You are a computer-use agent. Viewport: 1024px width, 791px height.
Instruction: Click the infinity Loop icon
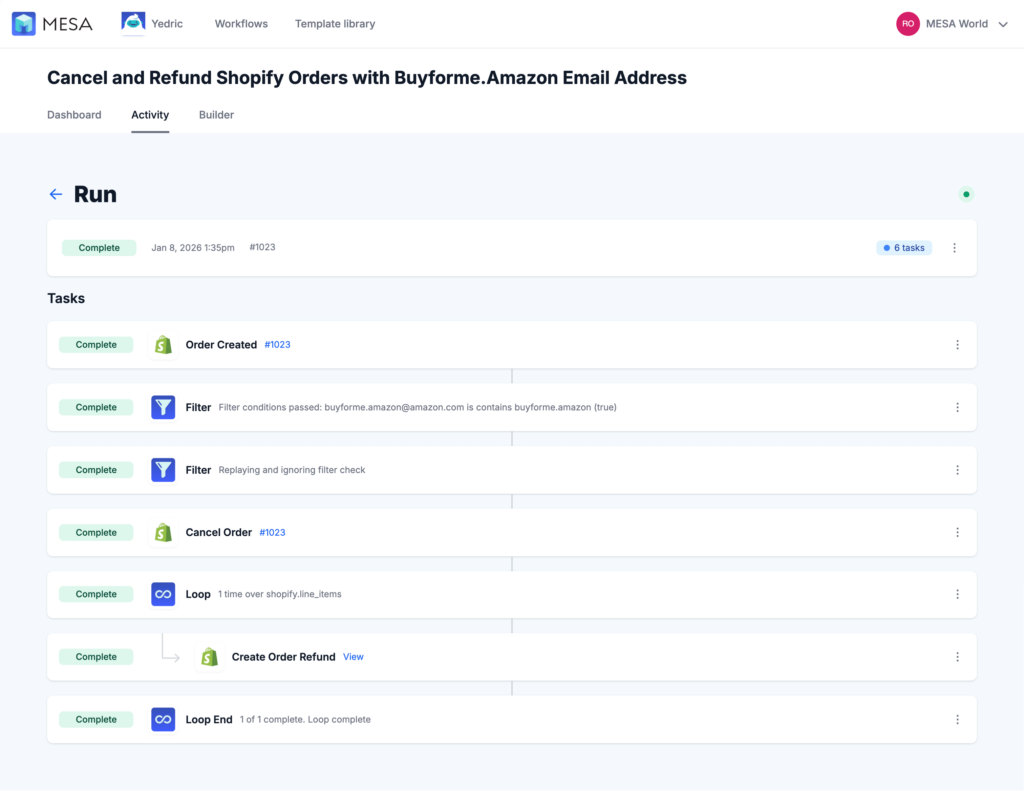[x=163, y=594]
